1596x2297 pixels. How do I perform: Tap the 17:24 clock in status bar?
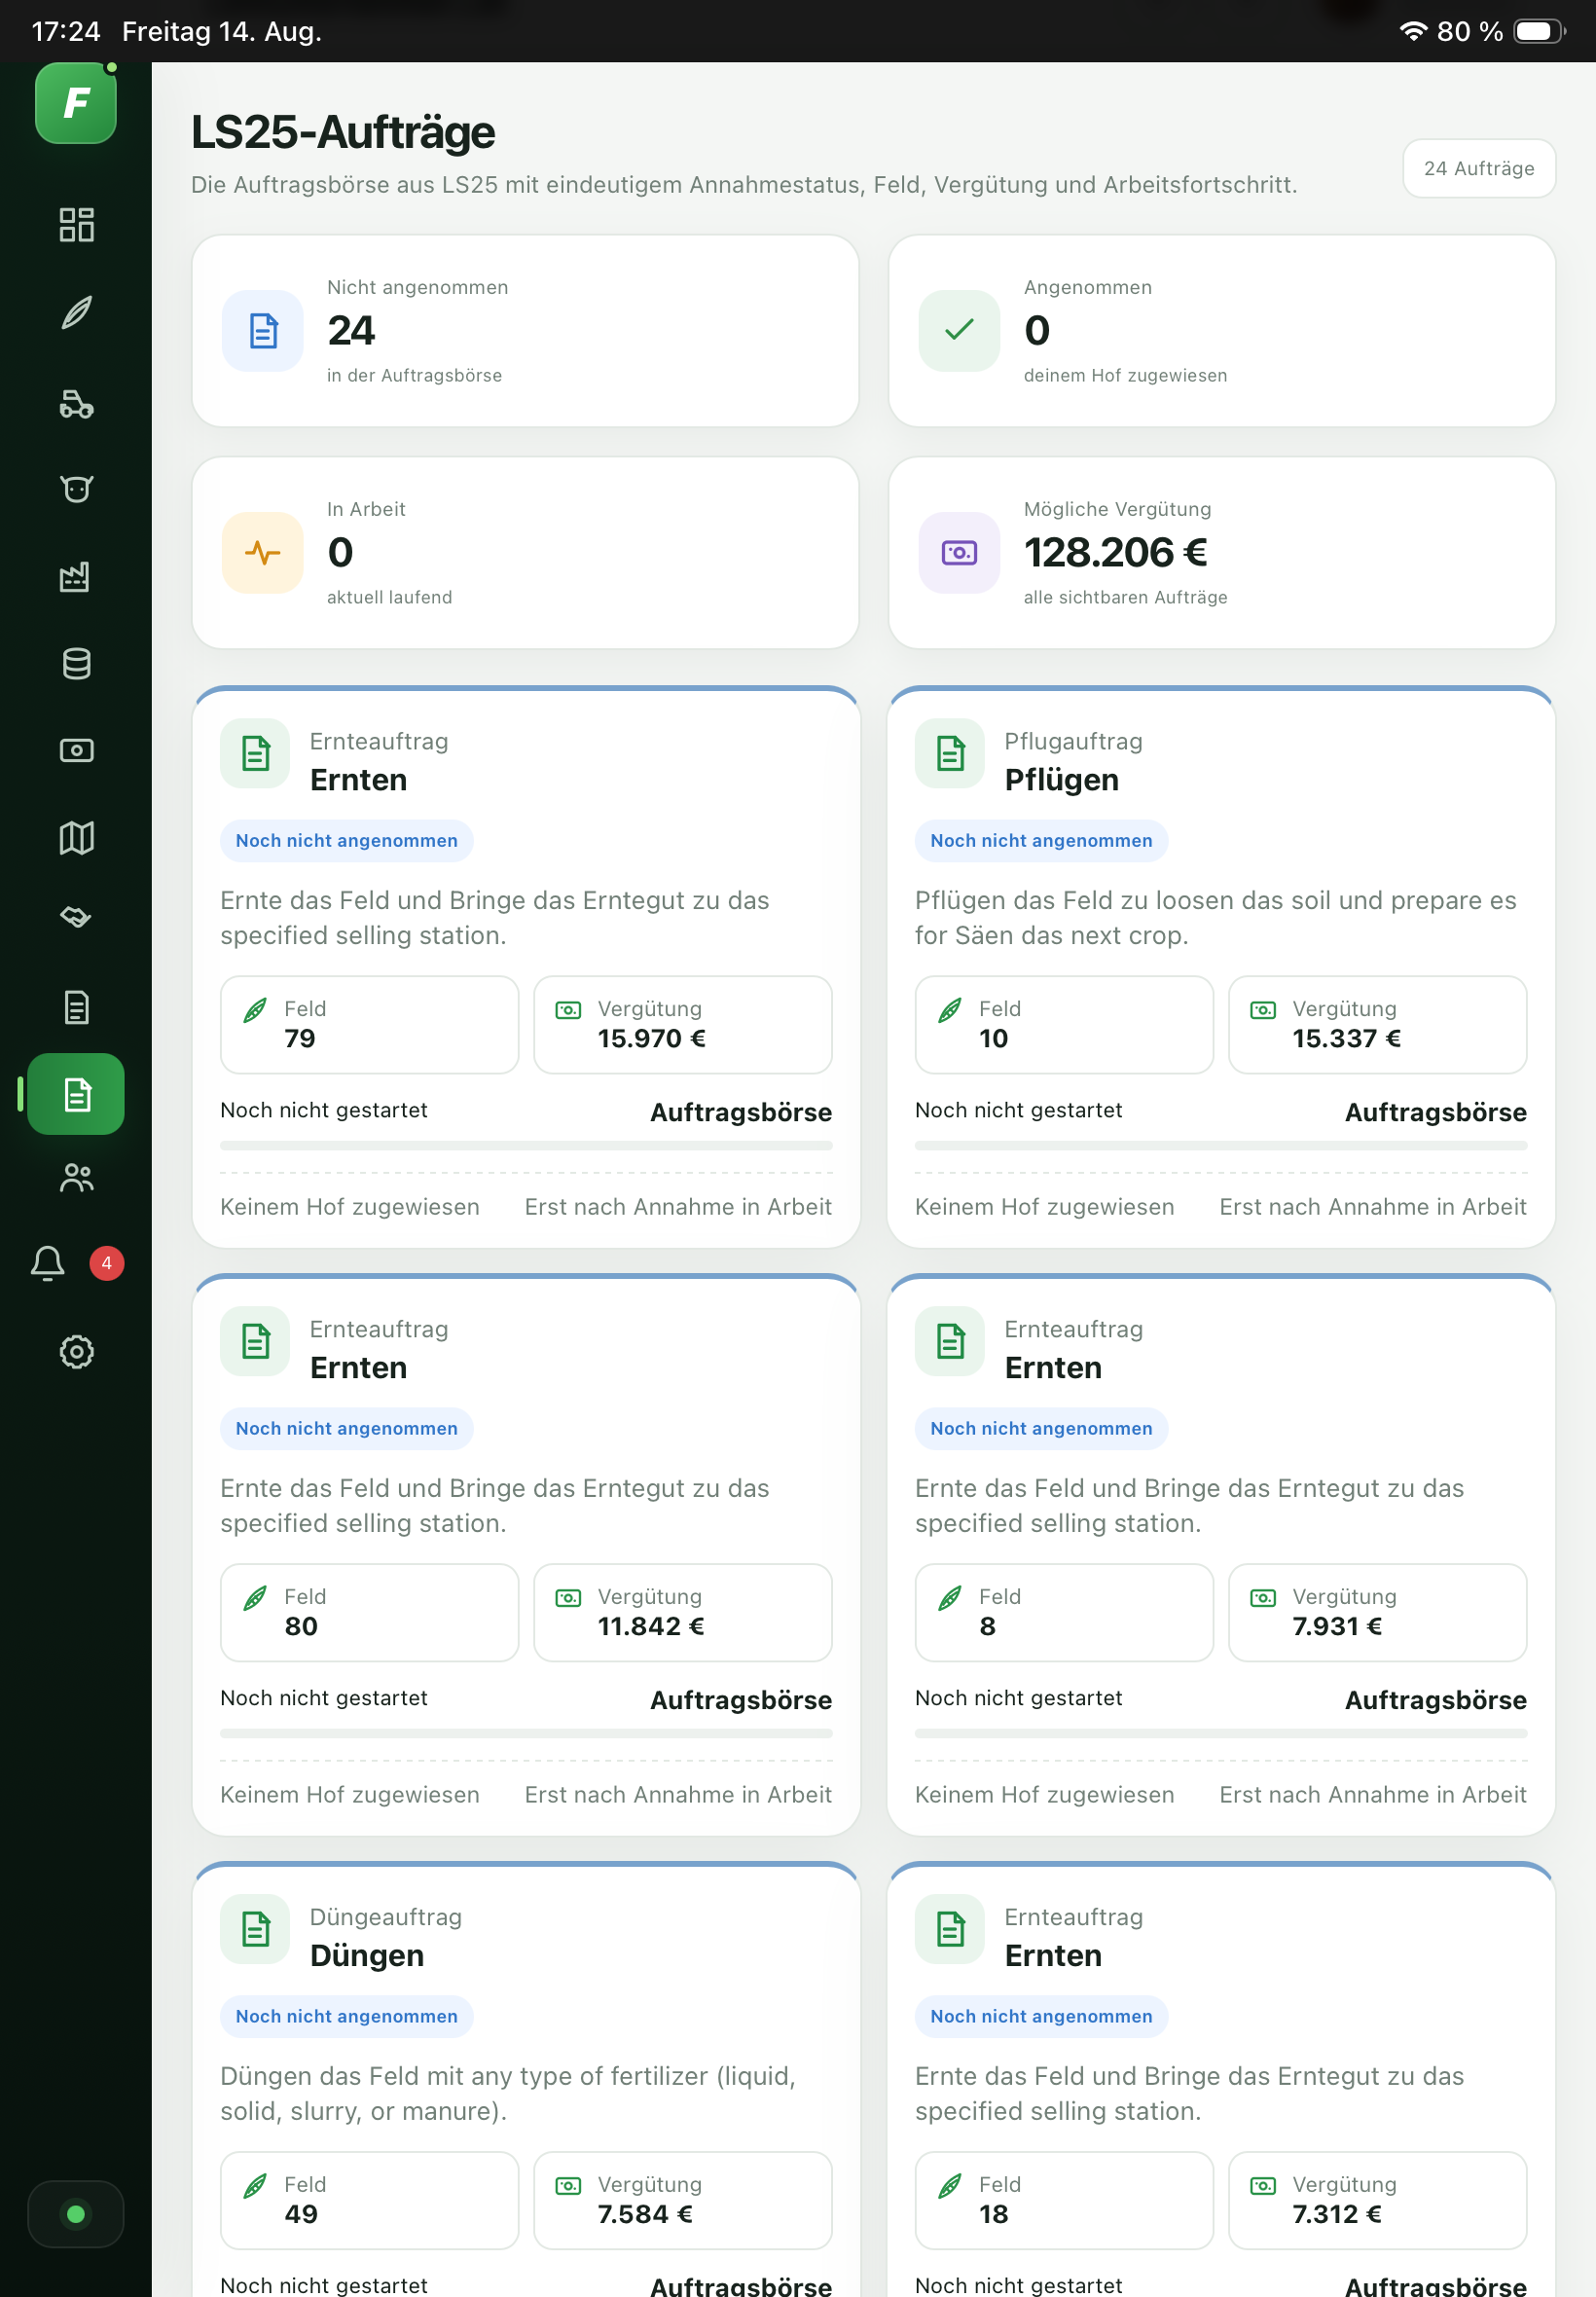66,31
